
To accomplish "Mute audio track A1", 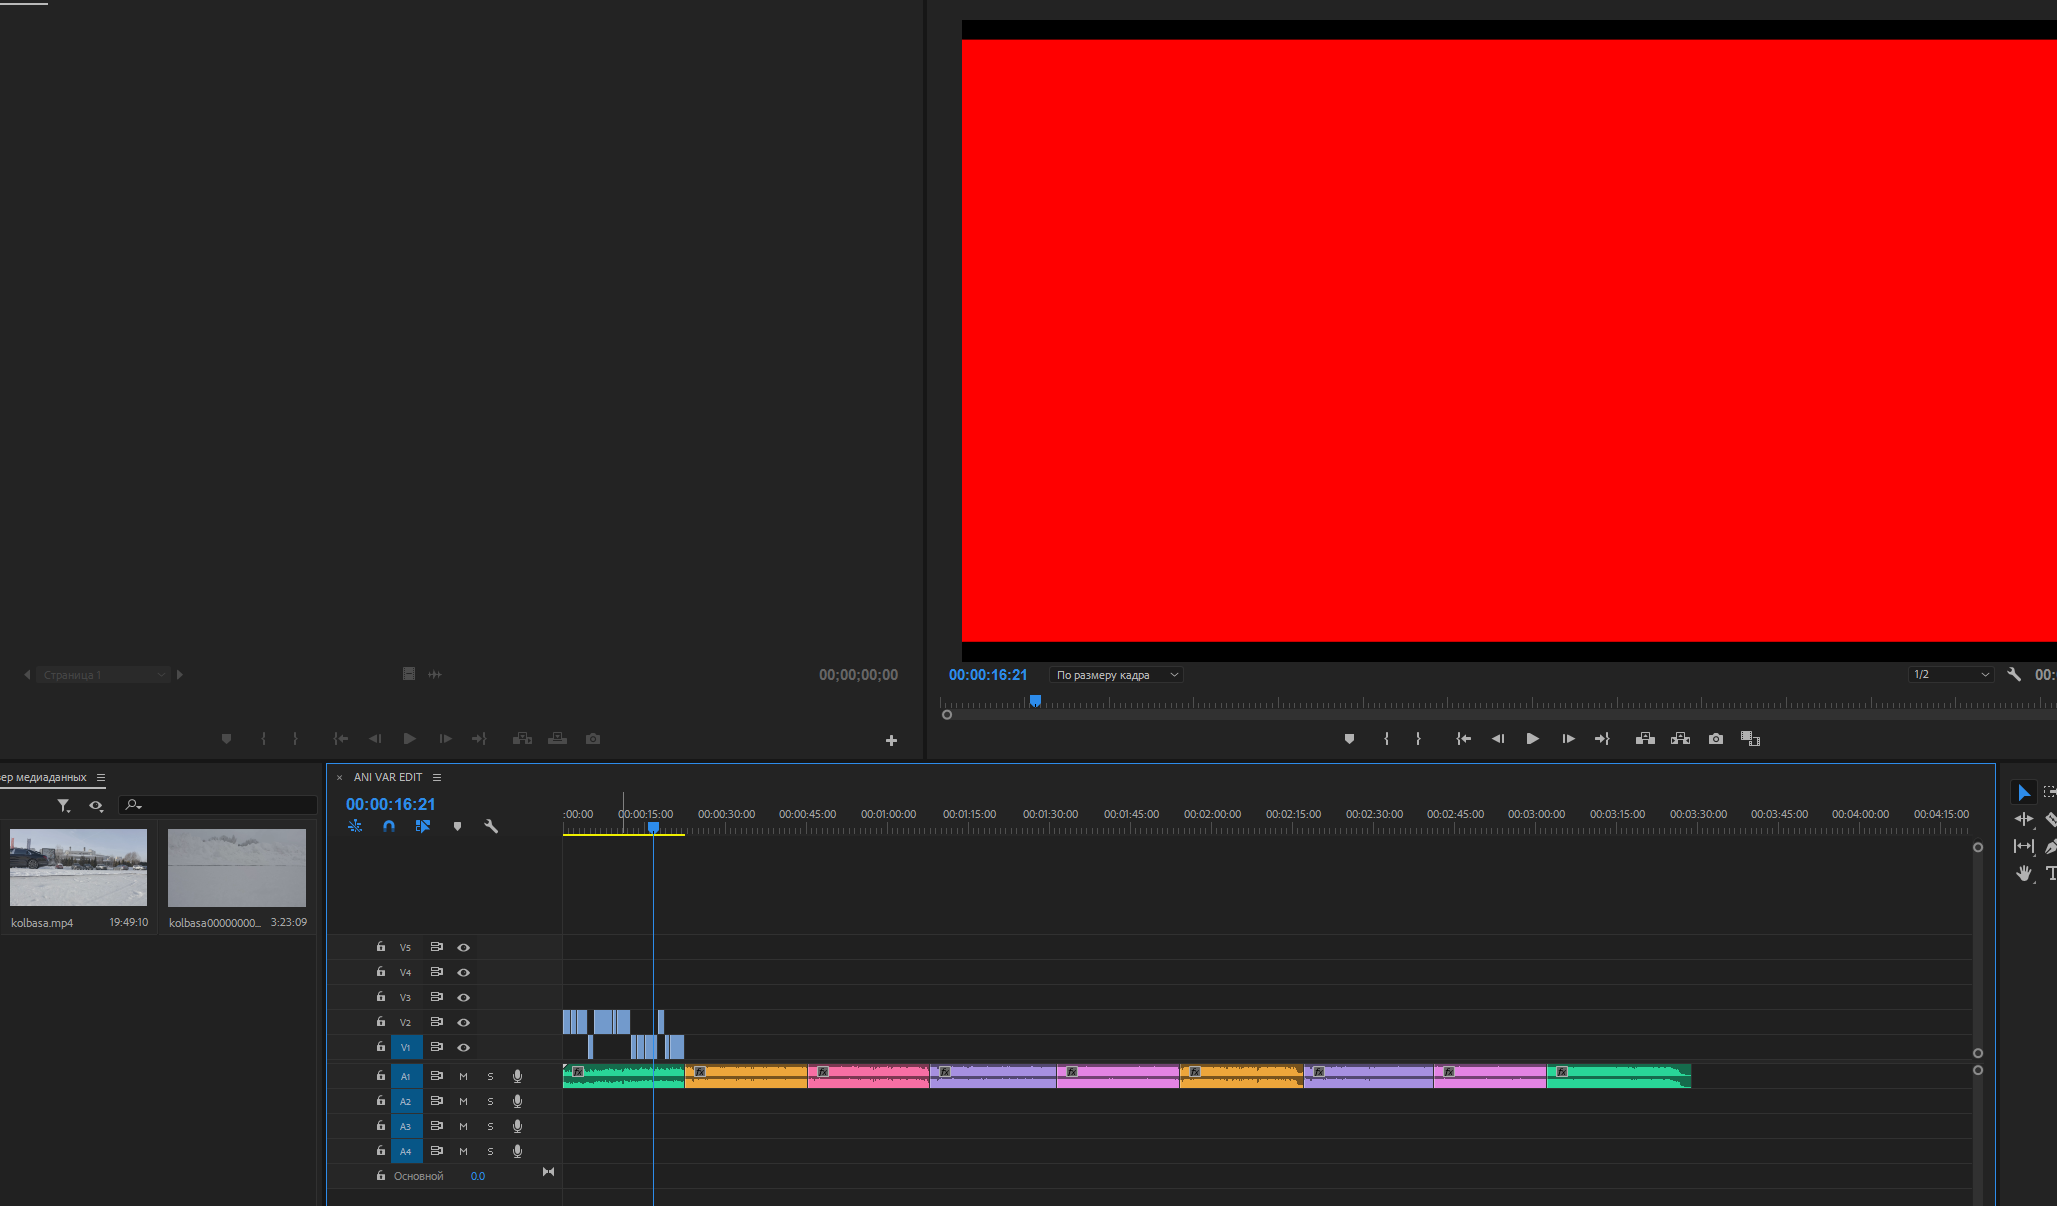I will pos(463,1076).
